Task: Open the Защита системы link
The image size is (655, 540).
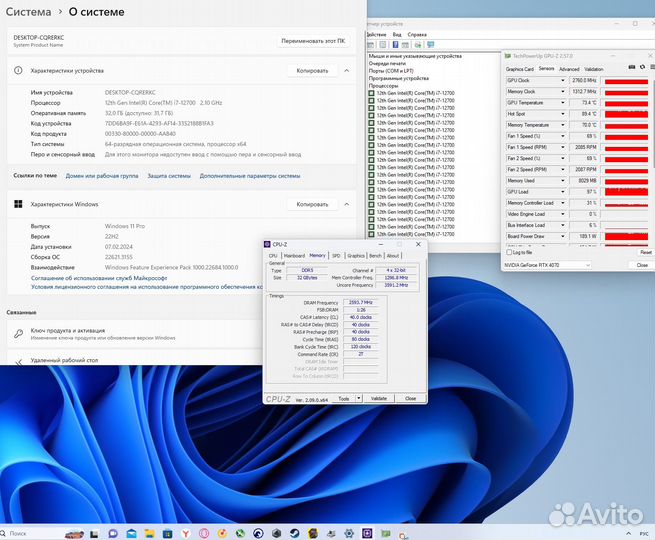Action: pos(169,176)
